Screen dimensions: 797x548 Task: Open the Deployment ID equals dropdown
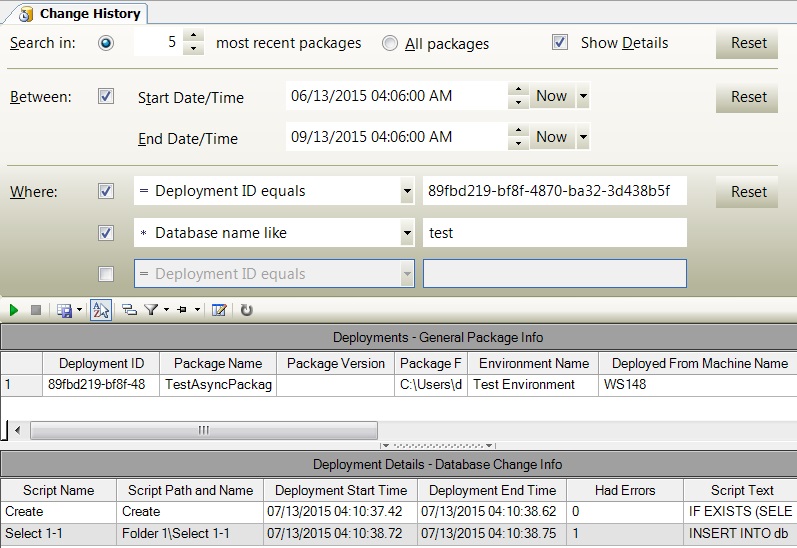pyautogui.click(x=406, y=191)
